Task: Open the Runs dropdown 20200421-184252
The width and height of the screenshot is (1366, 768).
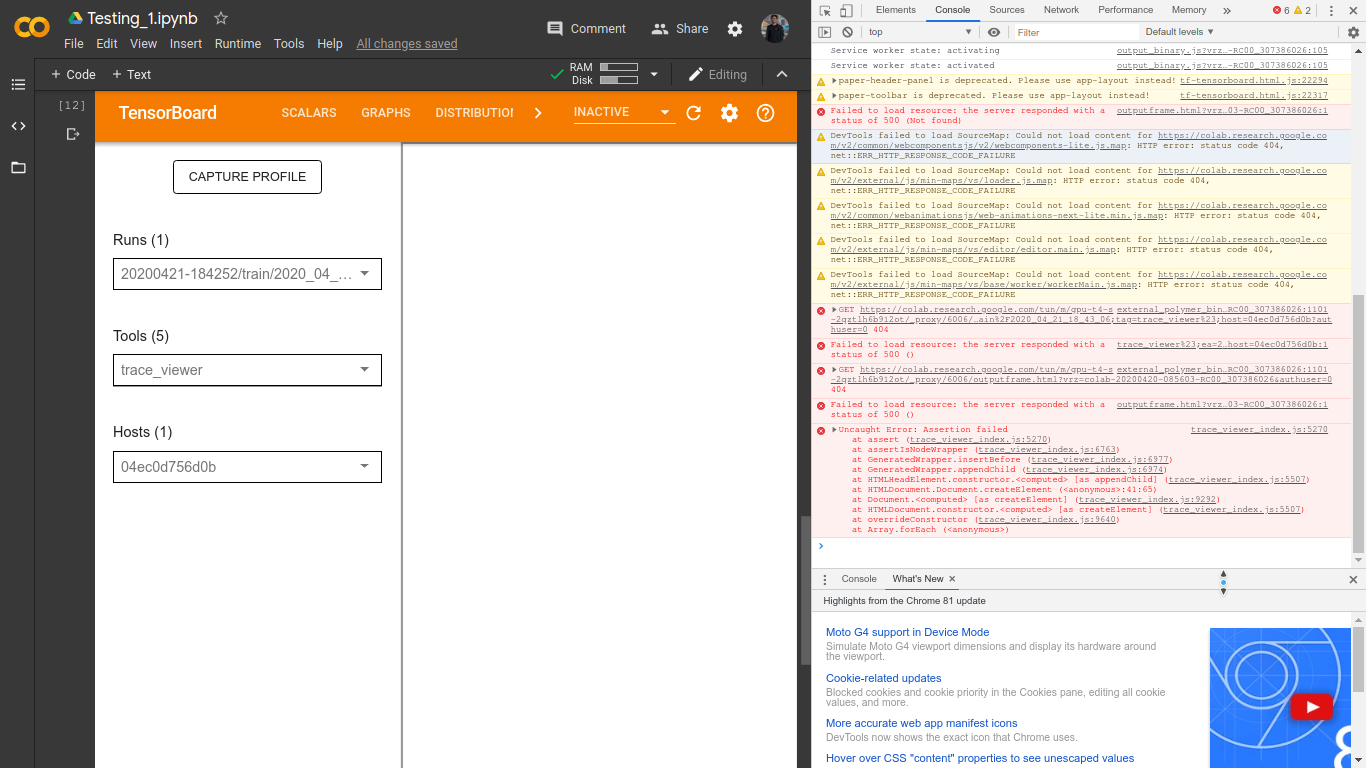Action: click(x=247, y=273)
